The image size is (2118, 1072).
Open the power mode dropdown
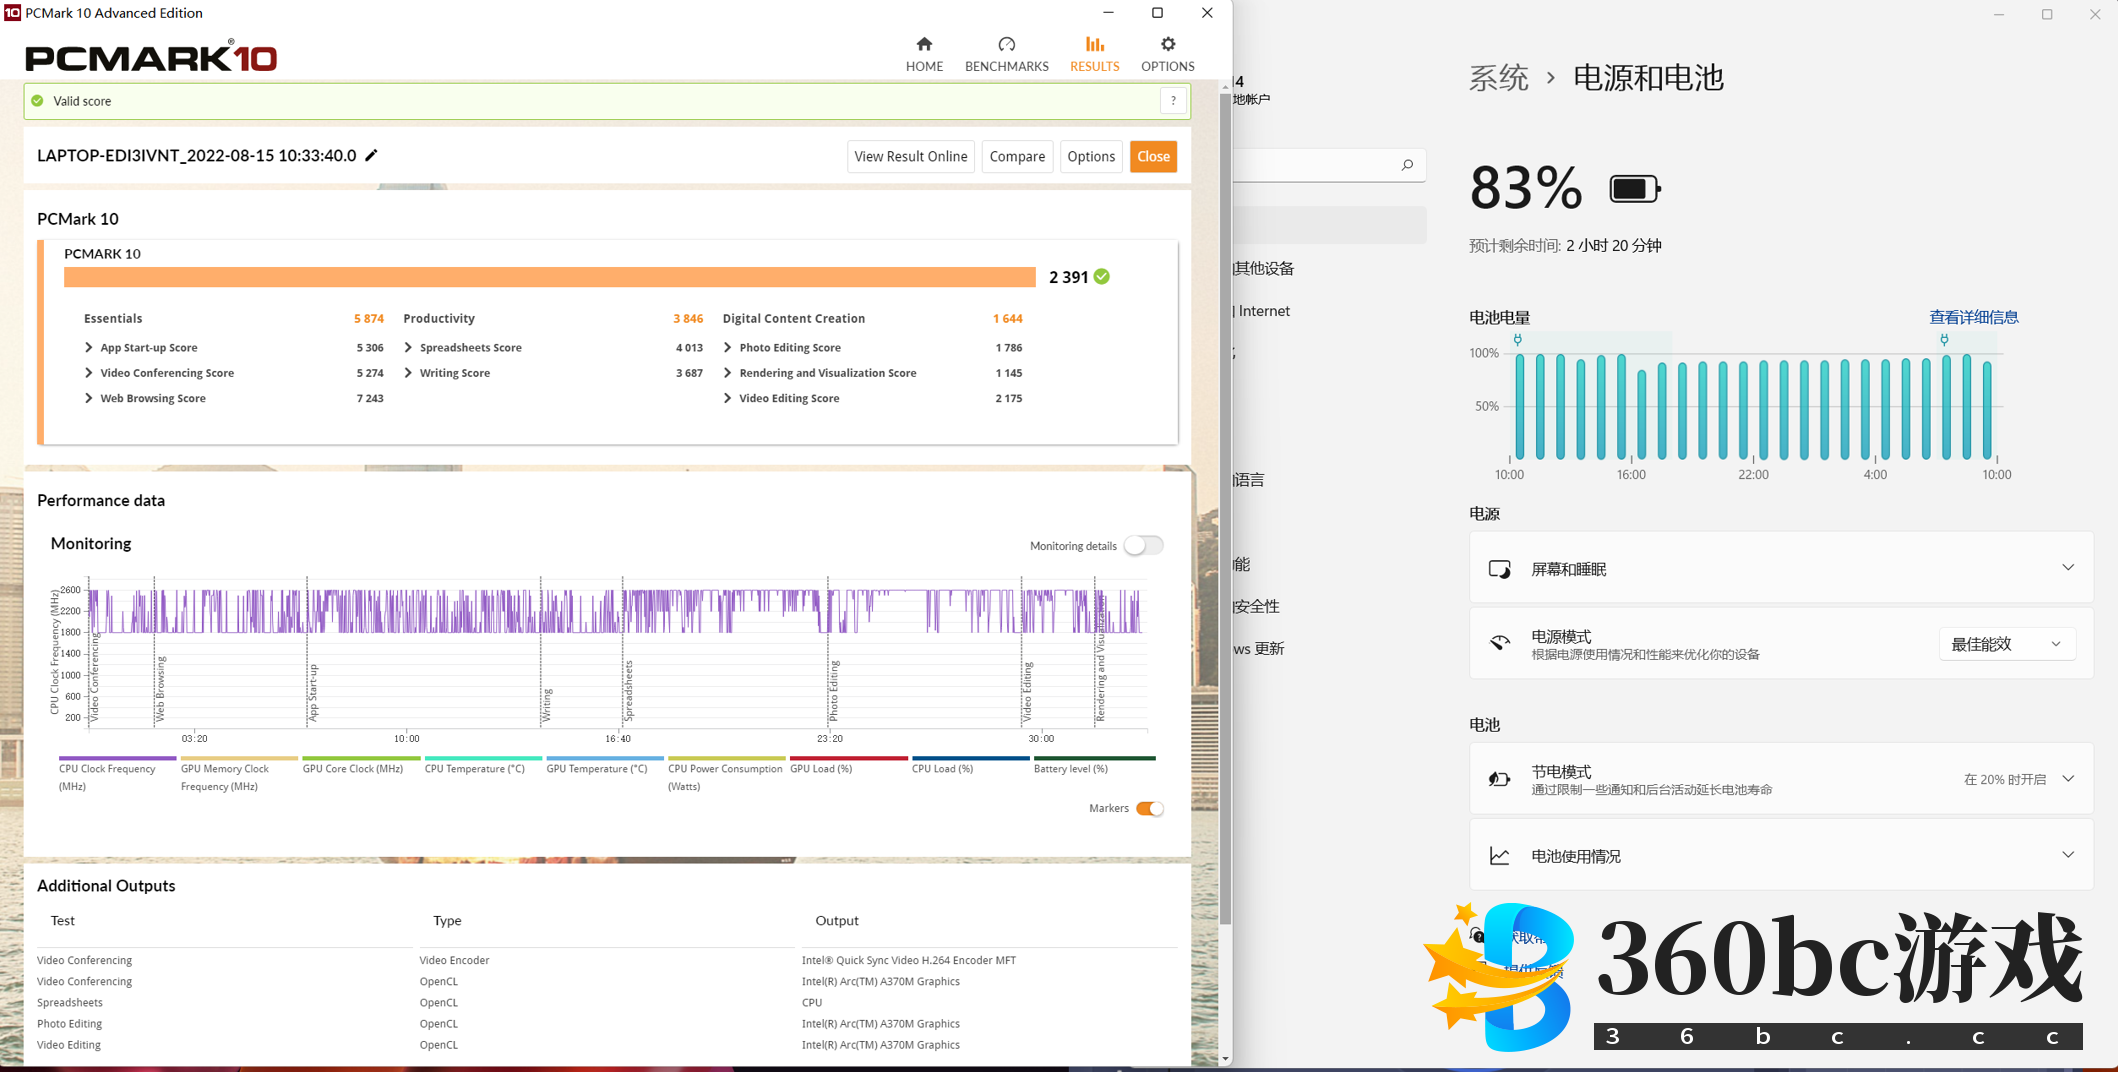[x=2005, y=645]
